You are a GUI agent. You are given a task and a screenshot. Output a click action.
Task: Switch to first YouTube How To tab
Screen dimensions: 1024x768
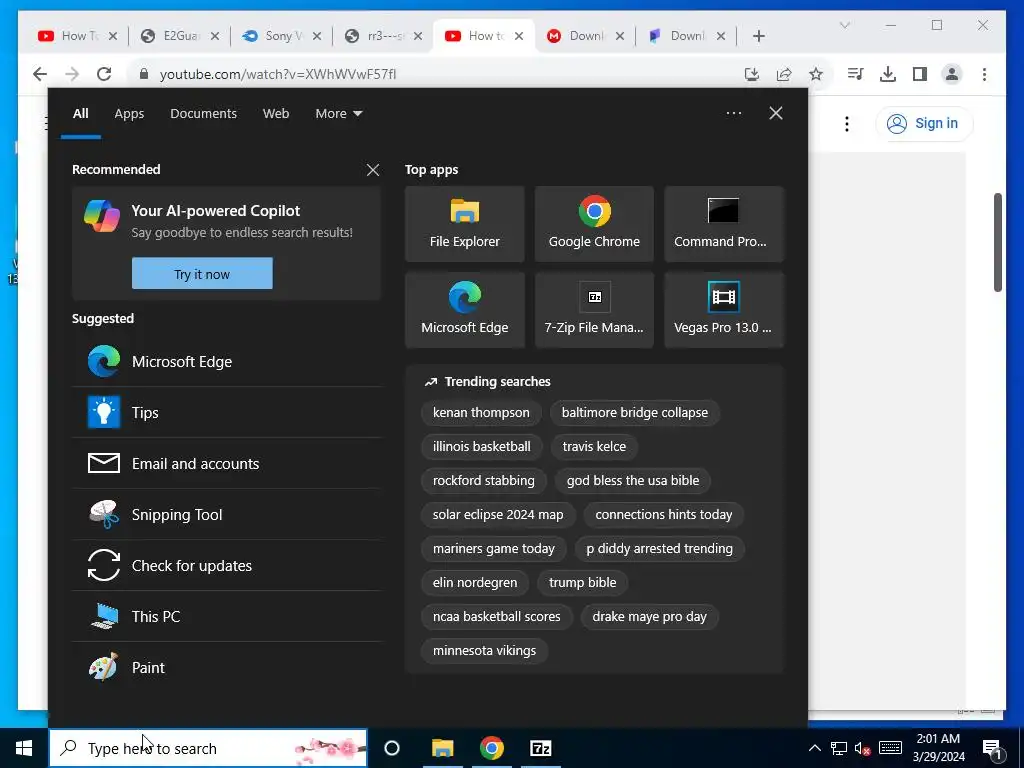pos(78,36)
